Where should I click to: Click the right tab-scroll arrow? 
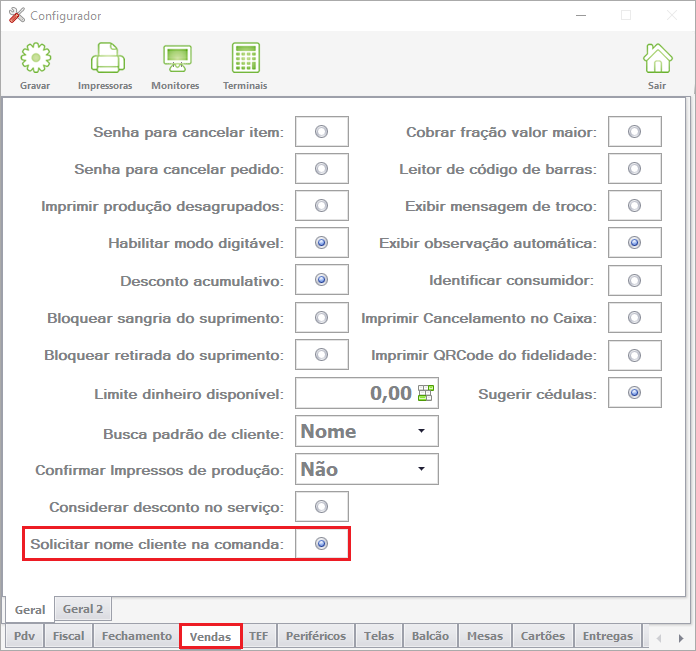point(681,638)
